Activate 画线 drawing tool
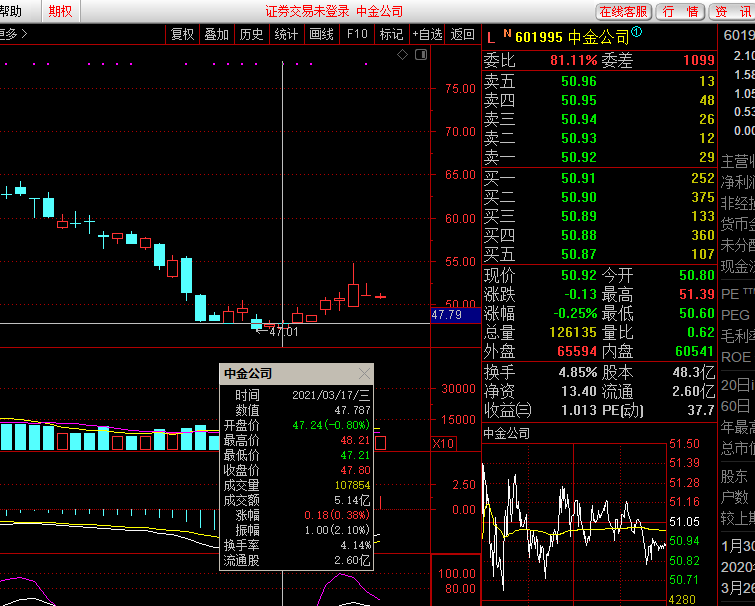 (x=321, y=34)
